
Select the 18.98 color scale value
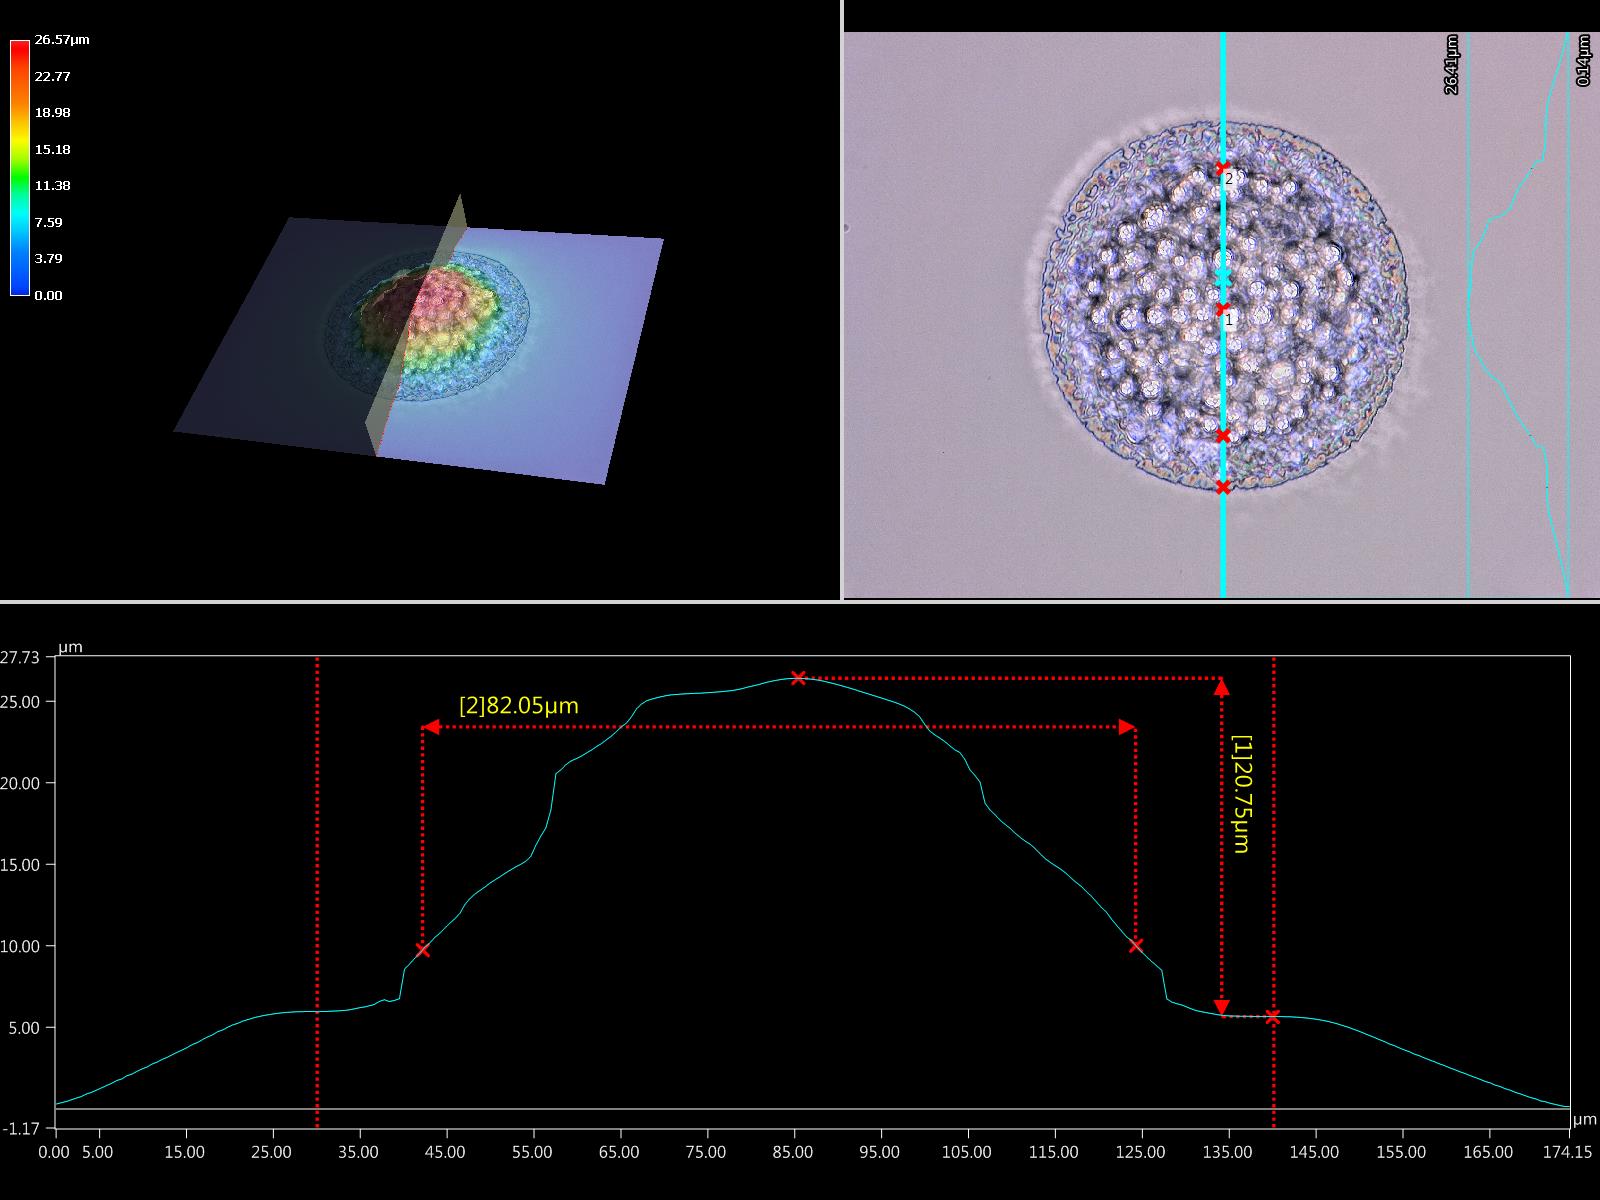[x=52, y=112]
